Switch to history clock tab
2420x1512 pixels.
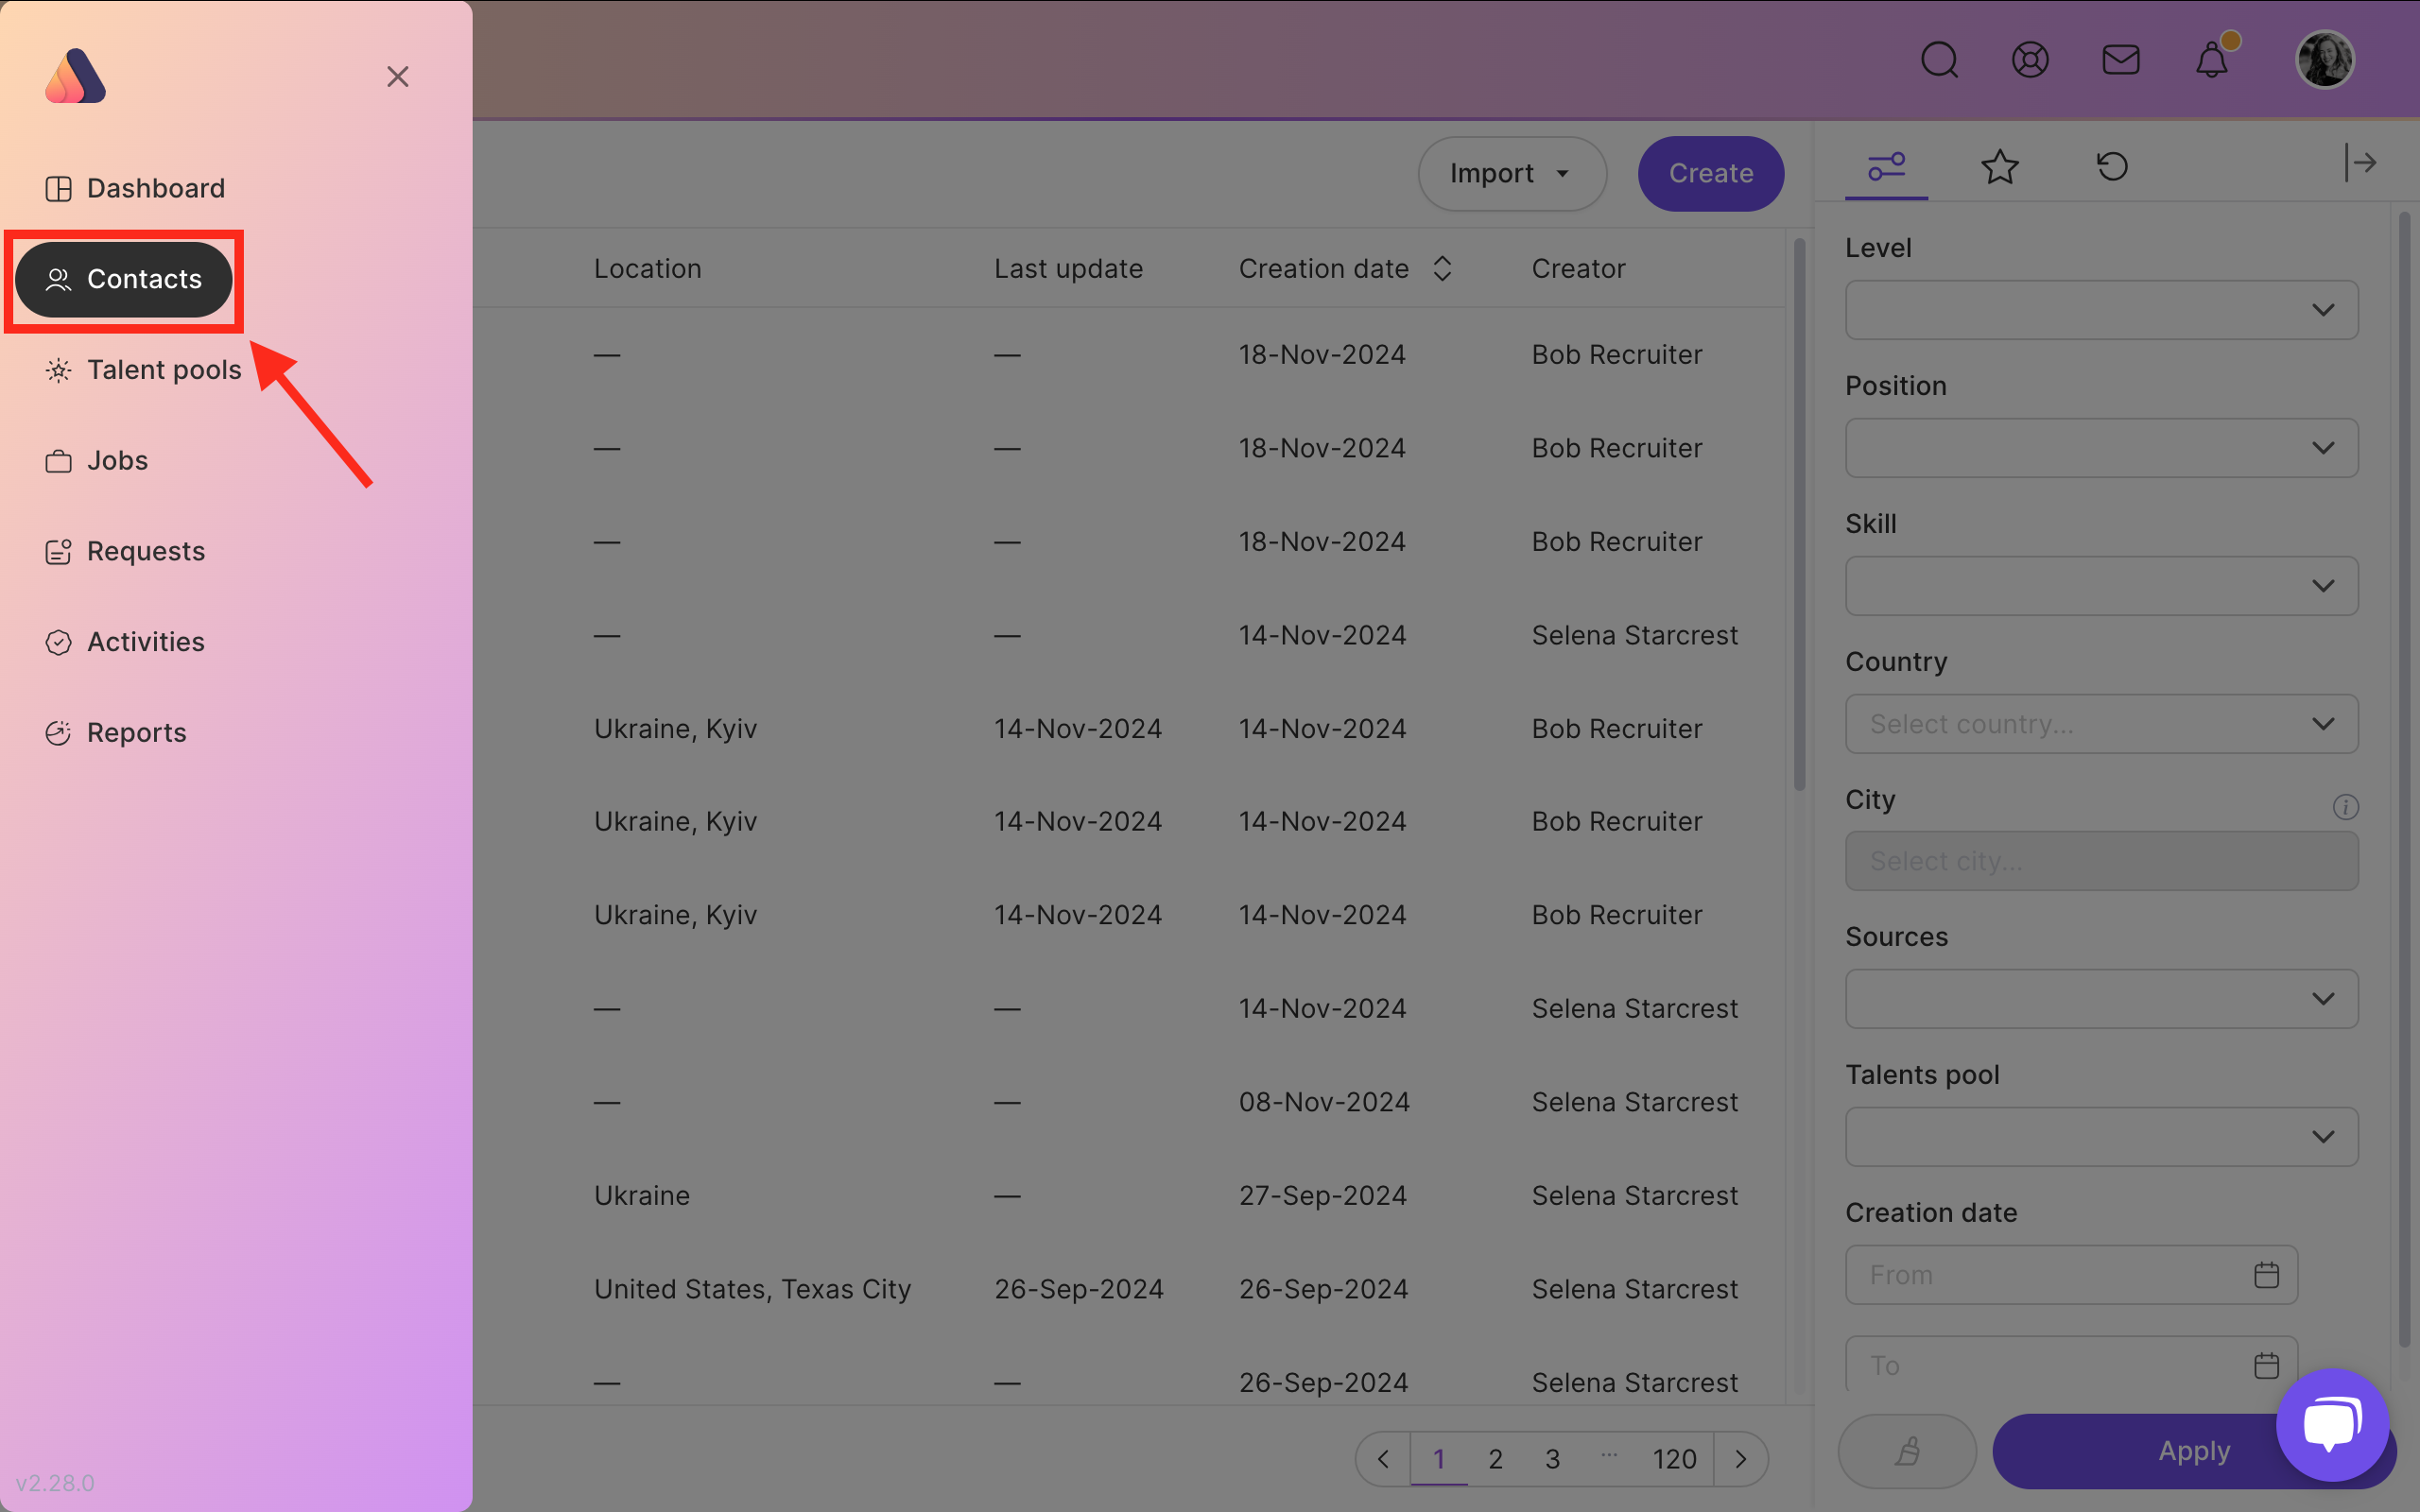[2112, 166]
